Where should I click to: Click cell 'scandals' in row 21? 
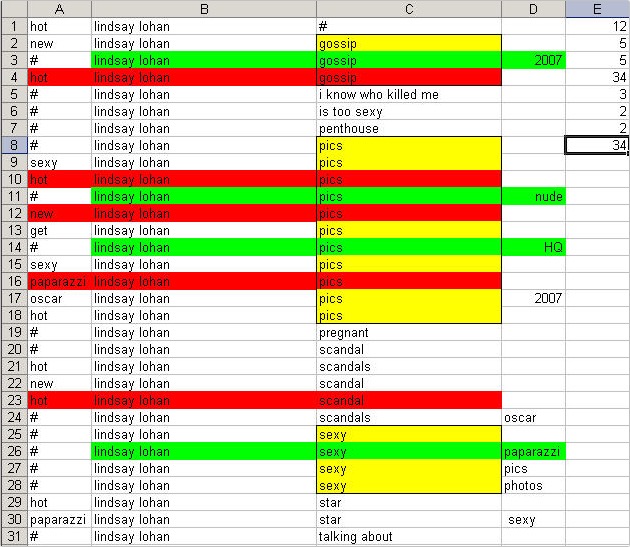coord(409,366)
